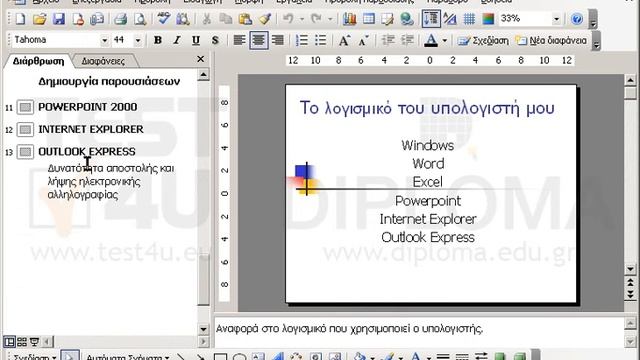Click the Νέα διαφάνεια button
Screen dimensions: 640x360
pos(551,40)
